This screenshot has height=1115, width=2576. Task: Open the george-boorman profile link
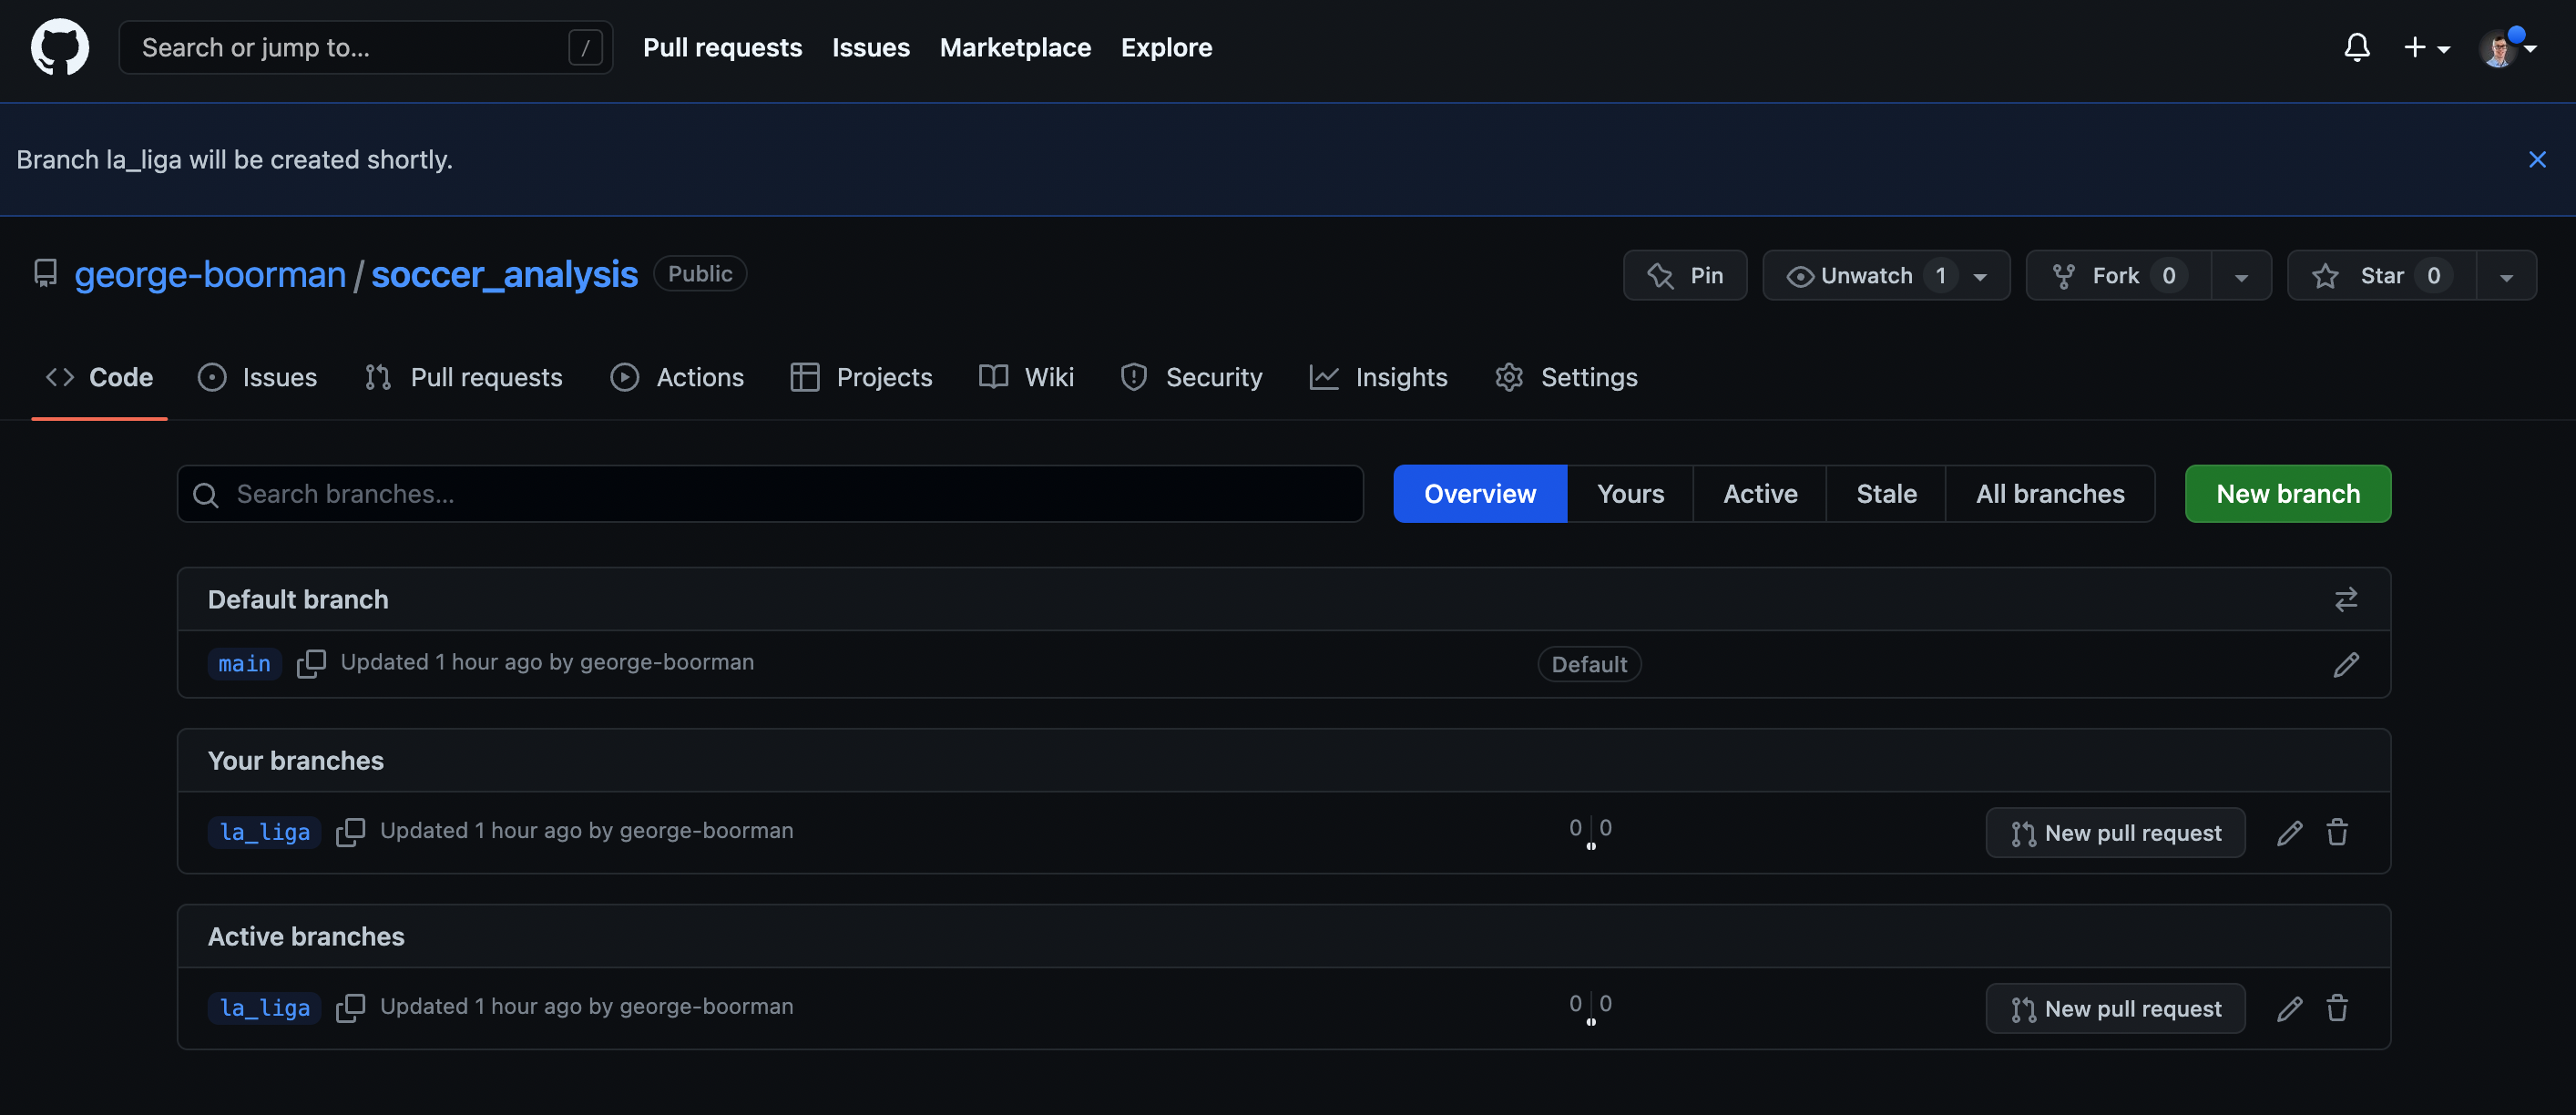pyautogui.click(x=210, y=274)
